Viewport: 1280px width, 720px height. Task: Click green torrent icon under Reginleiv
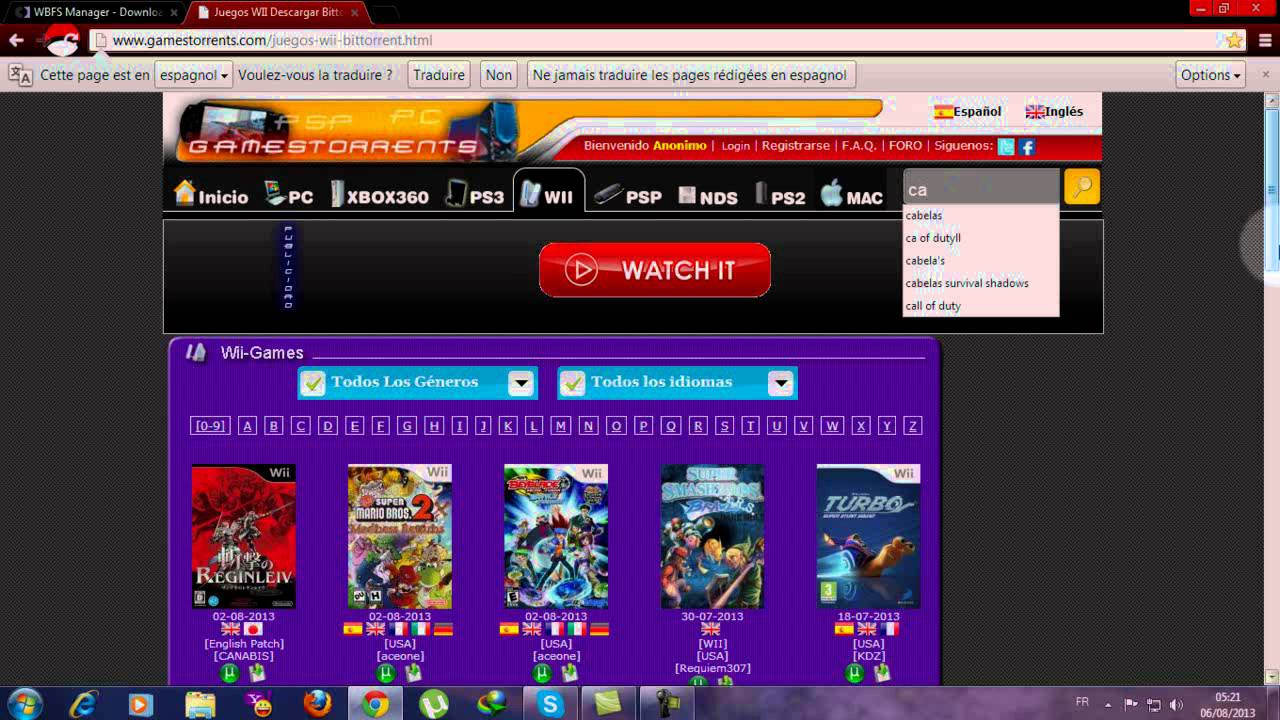(230, 673)
